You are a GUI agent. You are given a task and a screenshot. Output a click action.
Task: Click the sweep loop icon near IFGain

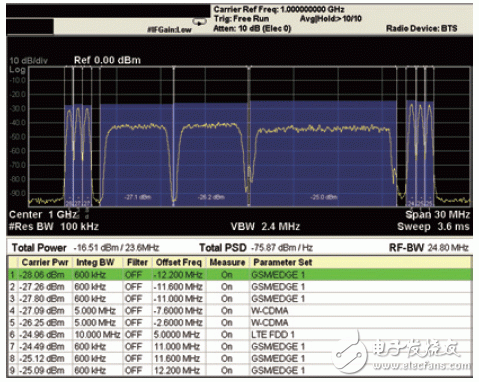tap(199, 22)
